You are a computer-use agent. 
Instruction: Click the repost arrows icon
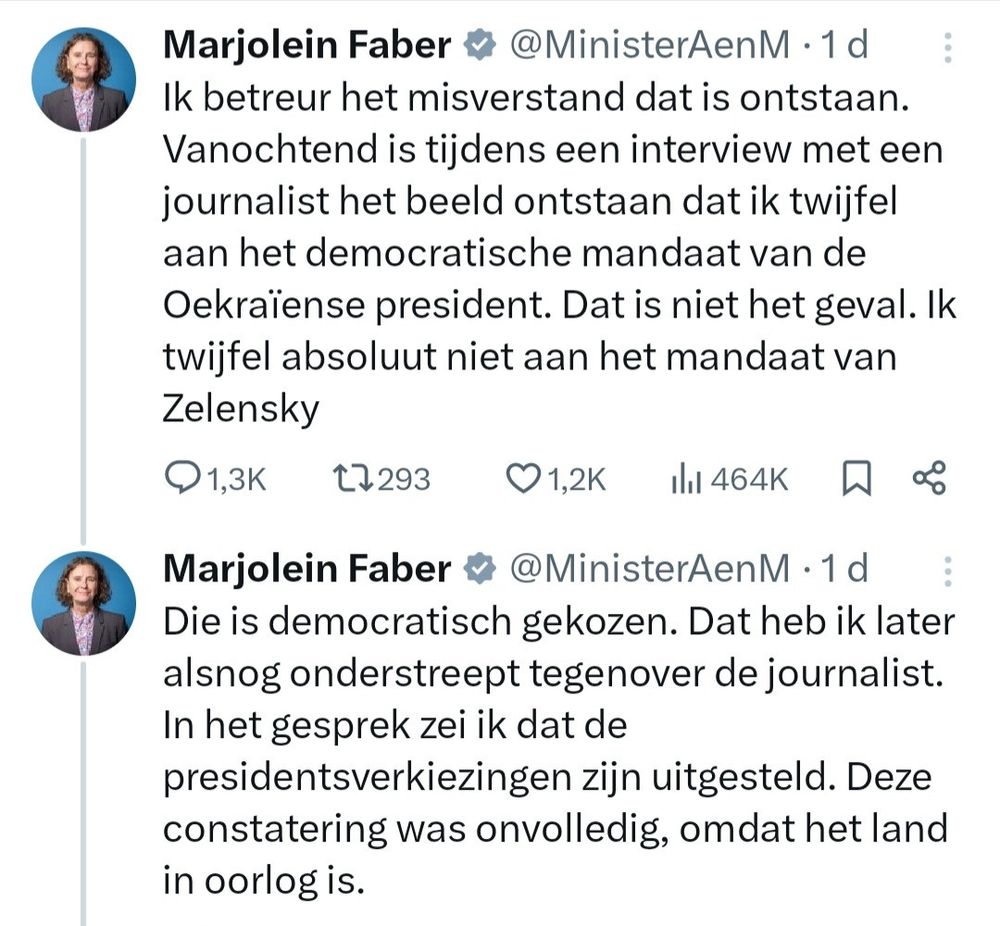(x=354, y=480)
